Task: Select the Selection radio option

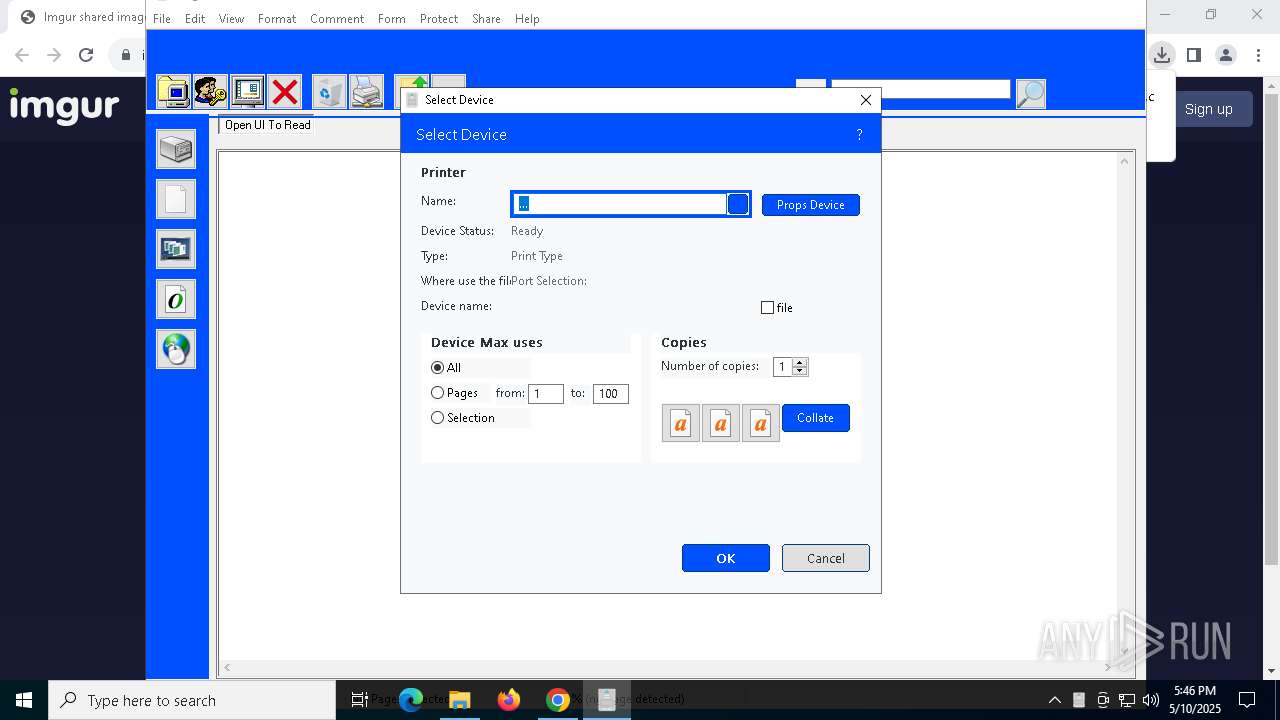Action: [437, 418]
